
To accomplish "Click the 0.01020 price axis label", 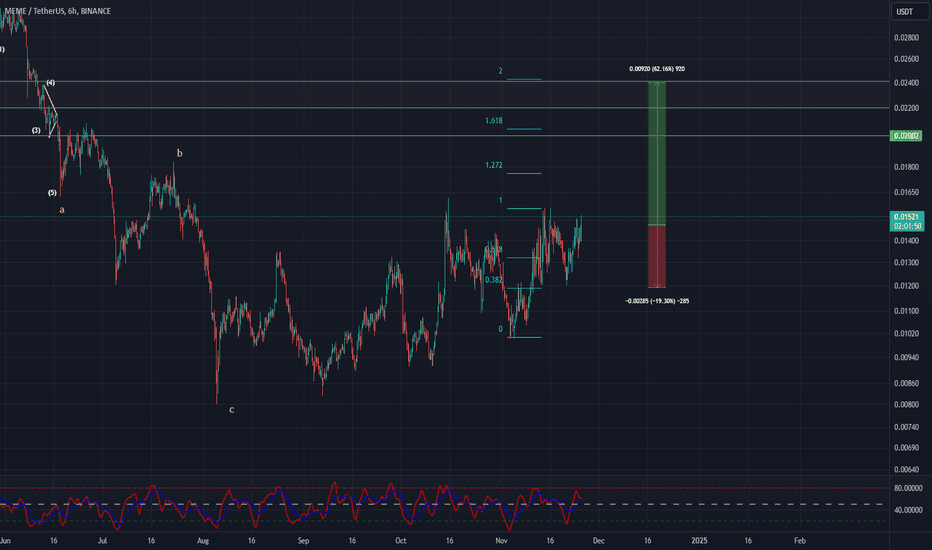I will tap(906, 334).
